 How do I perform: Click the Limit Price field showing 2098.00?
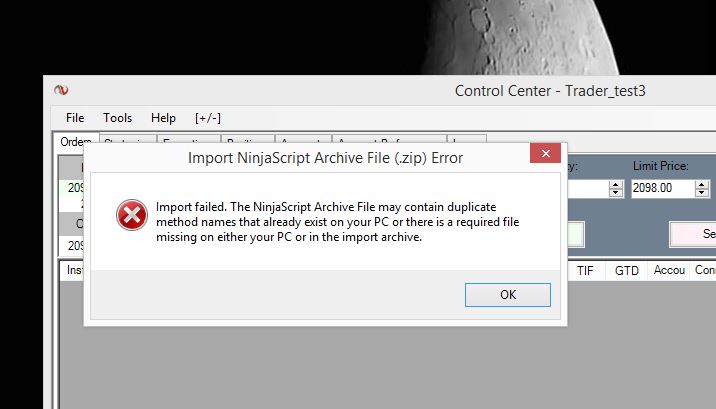click(662, 188)
